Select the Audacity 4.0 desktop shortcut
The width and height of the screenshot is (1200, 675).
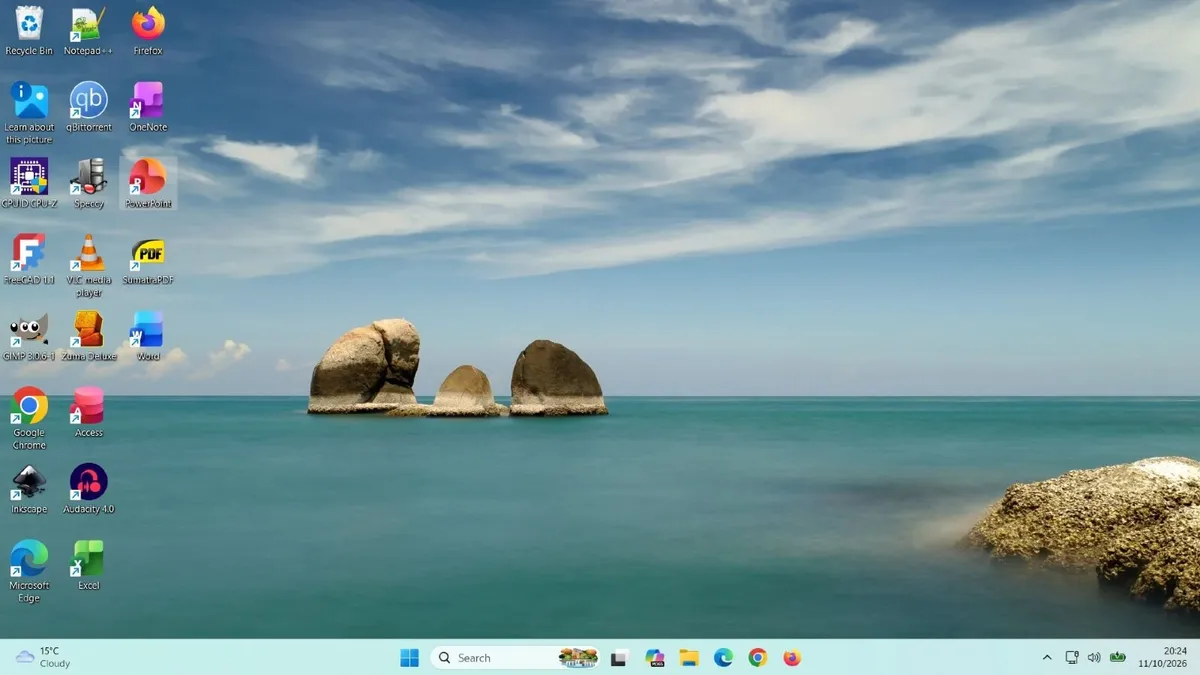[x=88, y=489]
